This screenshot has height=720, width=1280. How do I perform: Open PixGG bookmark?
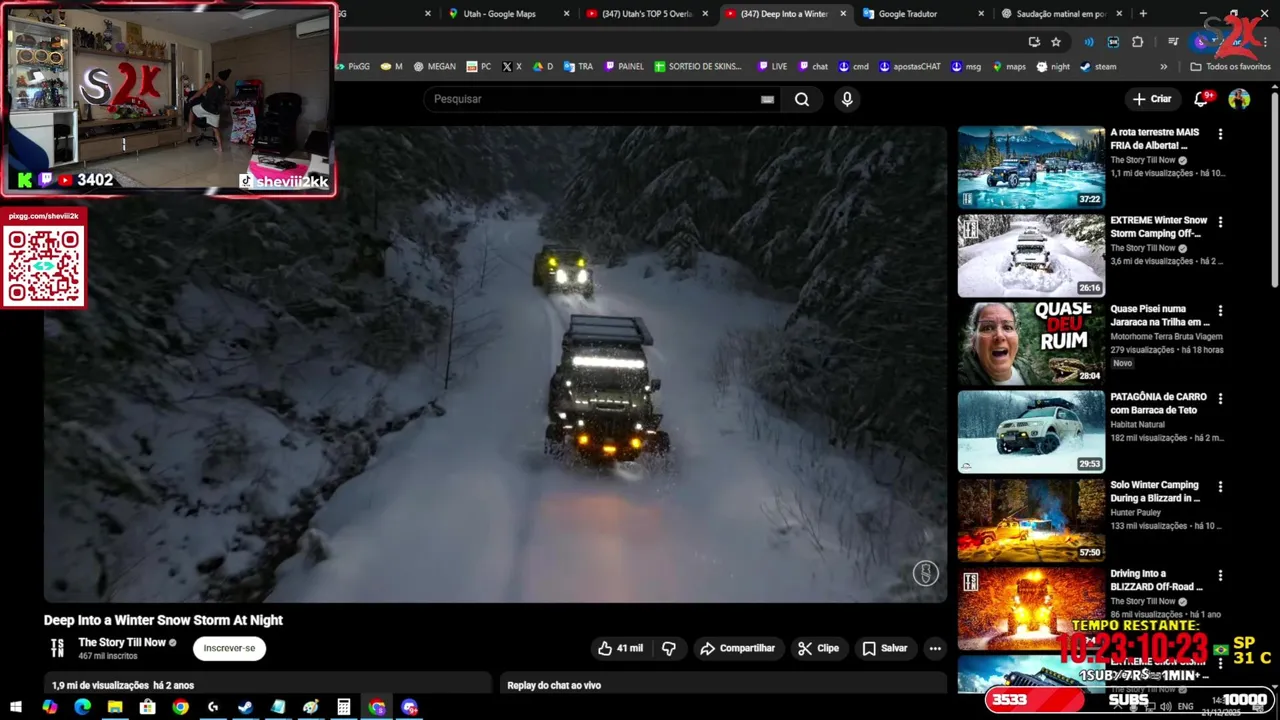(352, 67)
